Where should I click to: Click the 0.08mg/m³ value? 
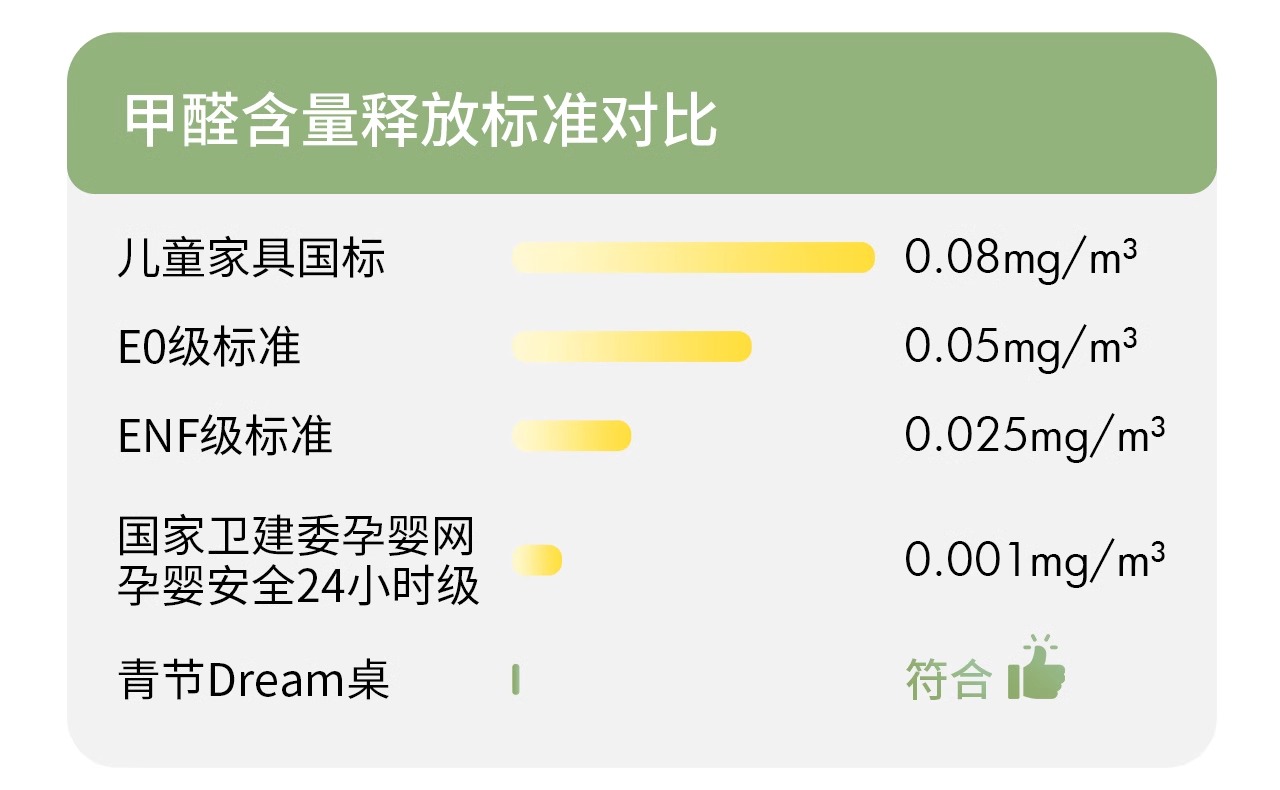click(1020, 258)
